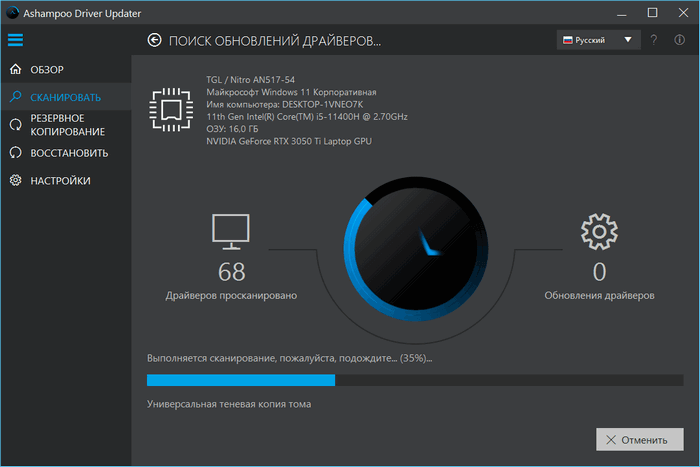Click the computer name DESKTOP-1VNEO7K line
The width and height of the screenshot is (700, 467).
(x=284, y=104)
